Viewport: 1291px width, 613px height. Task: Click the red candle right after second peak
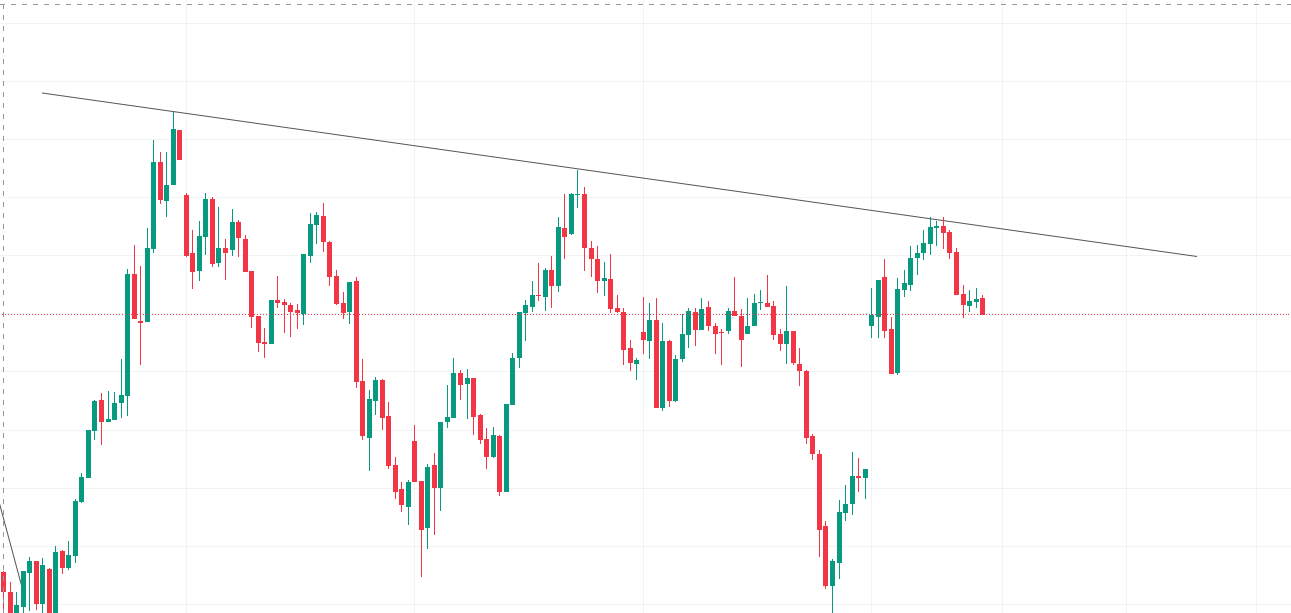coord(584,230)
